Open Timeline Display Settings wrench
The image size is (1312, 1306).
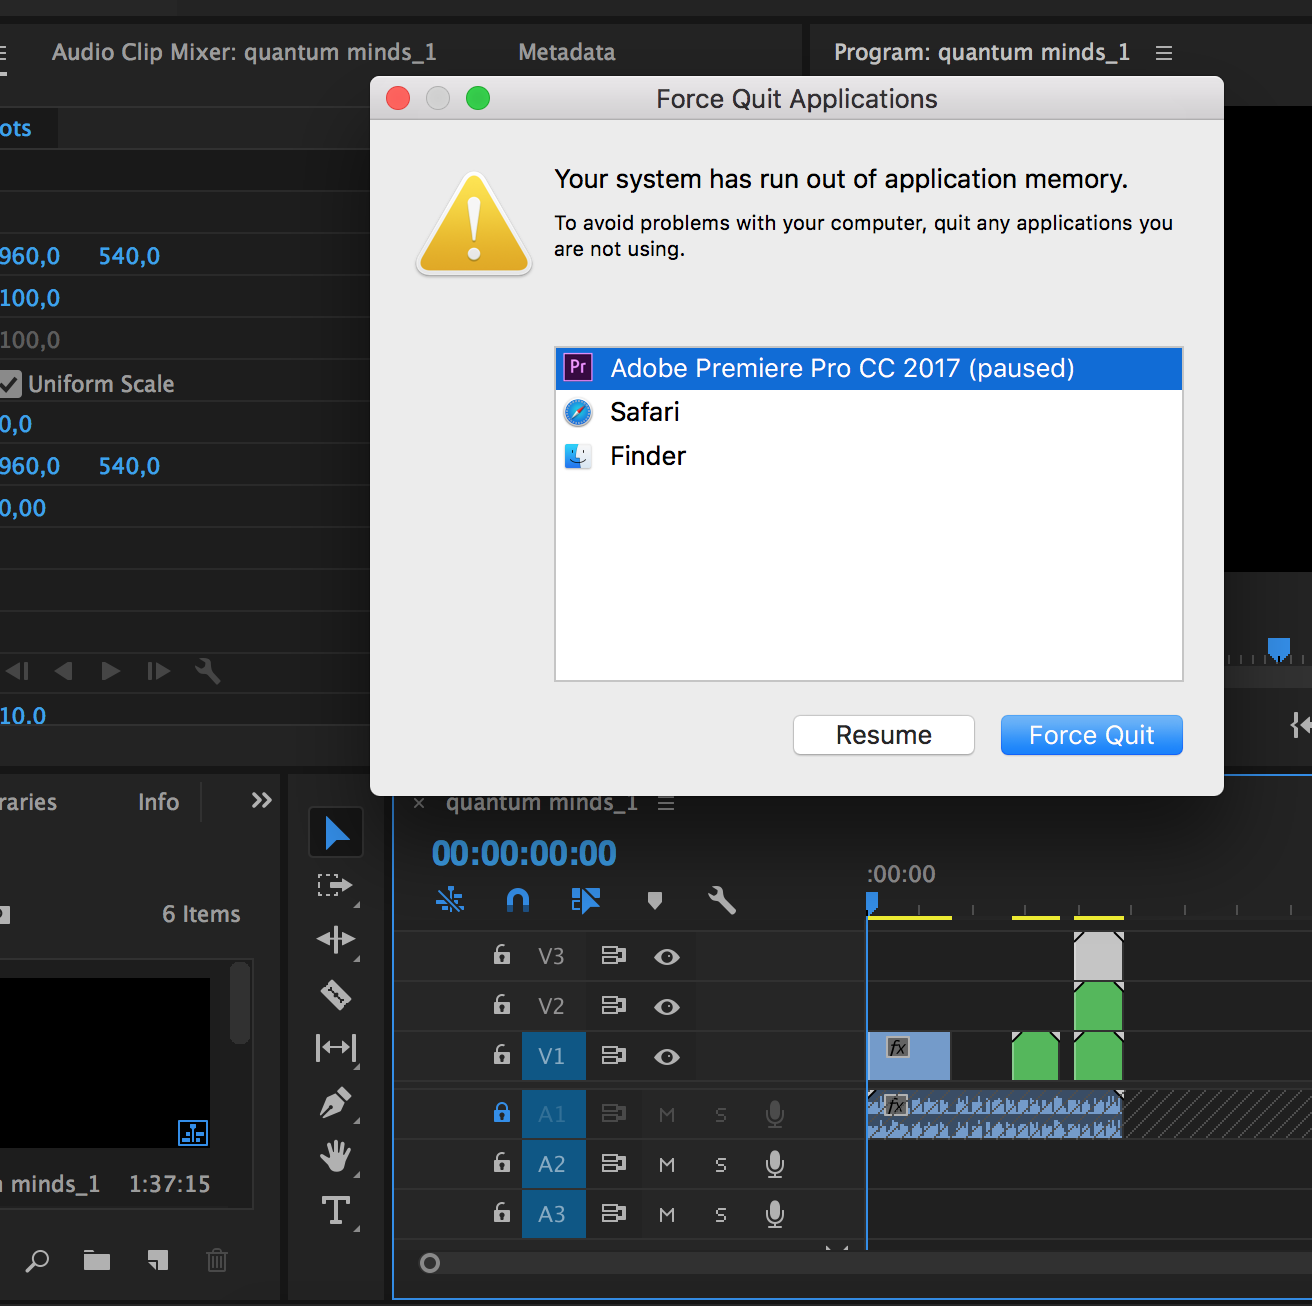pyautogui.click(x=722, y=901)
